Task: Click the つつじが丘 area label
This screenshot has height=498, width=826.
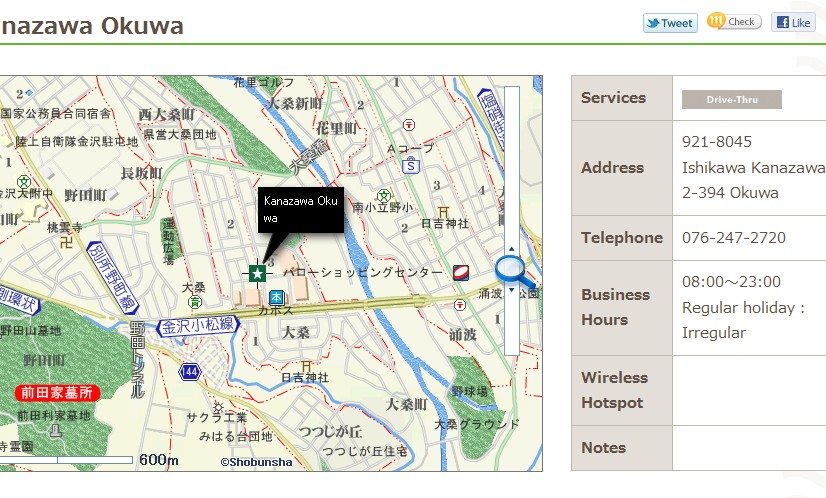Action: tap(330, 432)
